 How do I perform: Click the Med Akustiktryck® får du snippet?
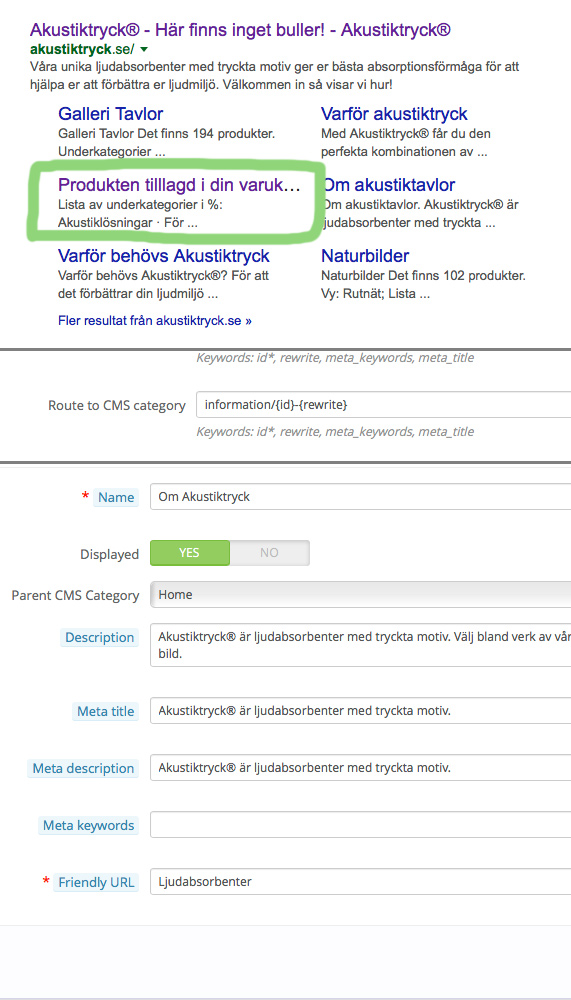click(406, 143)
